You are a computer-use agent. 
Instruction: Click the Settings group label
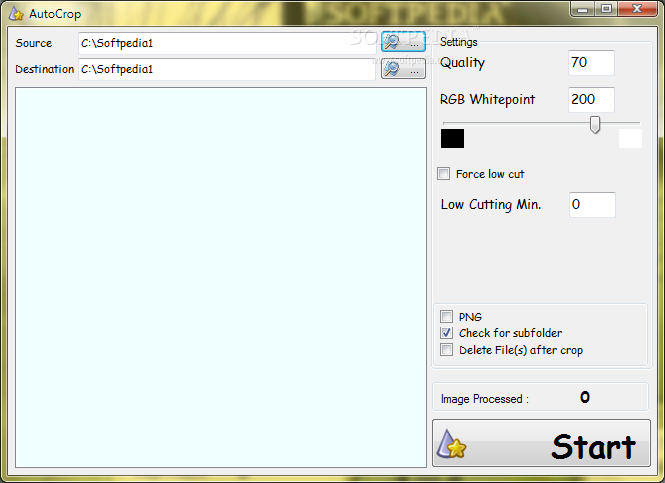(x=458, y=42)
